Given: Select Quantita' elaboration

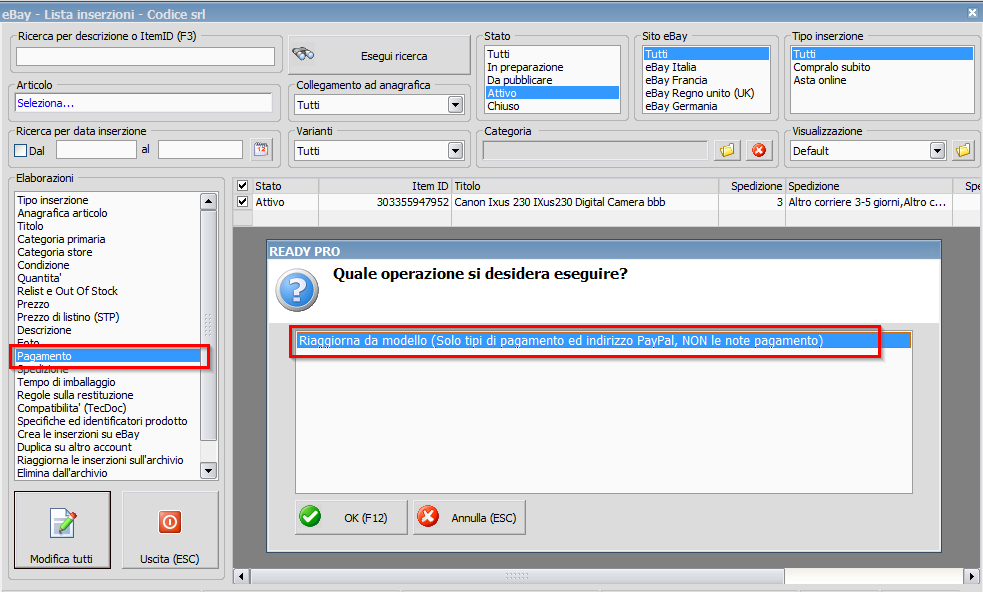Looking at the screenshot, I should click(x=107, y=278).
